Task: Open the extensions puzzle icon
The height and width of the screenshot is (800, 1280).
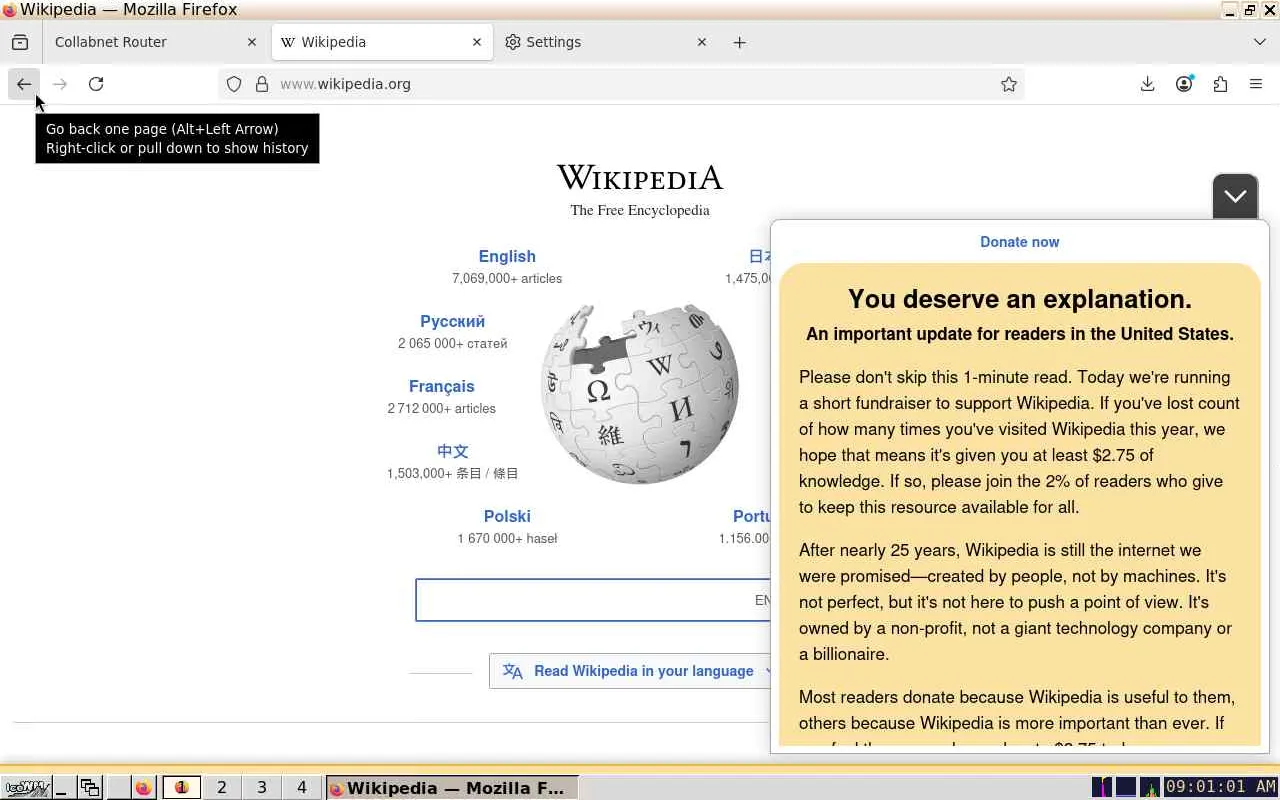Action: [1220, 84]
